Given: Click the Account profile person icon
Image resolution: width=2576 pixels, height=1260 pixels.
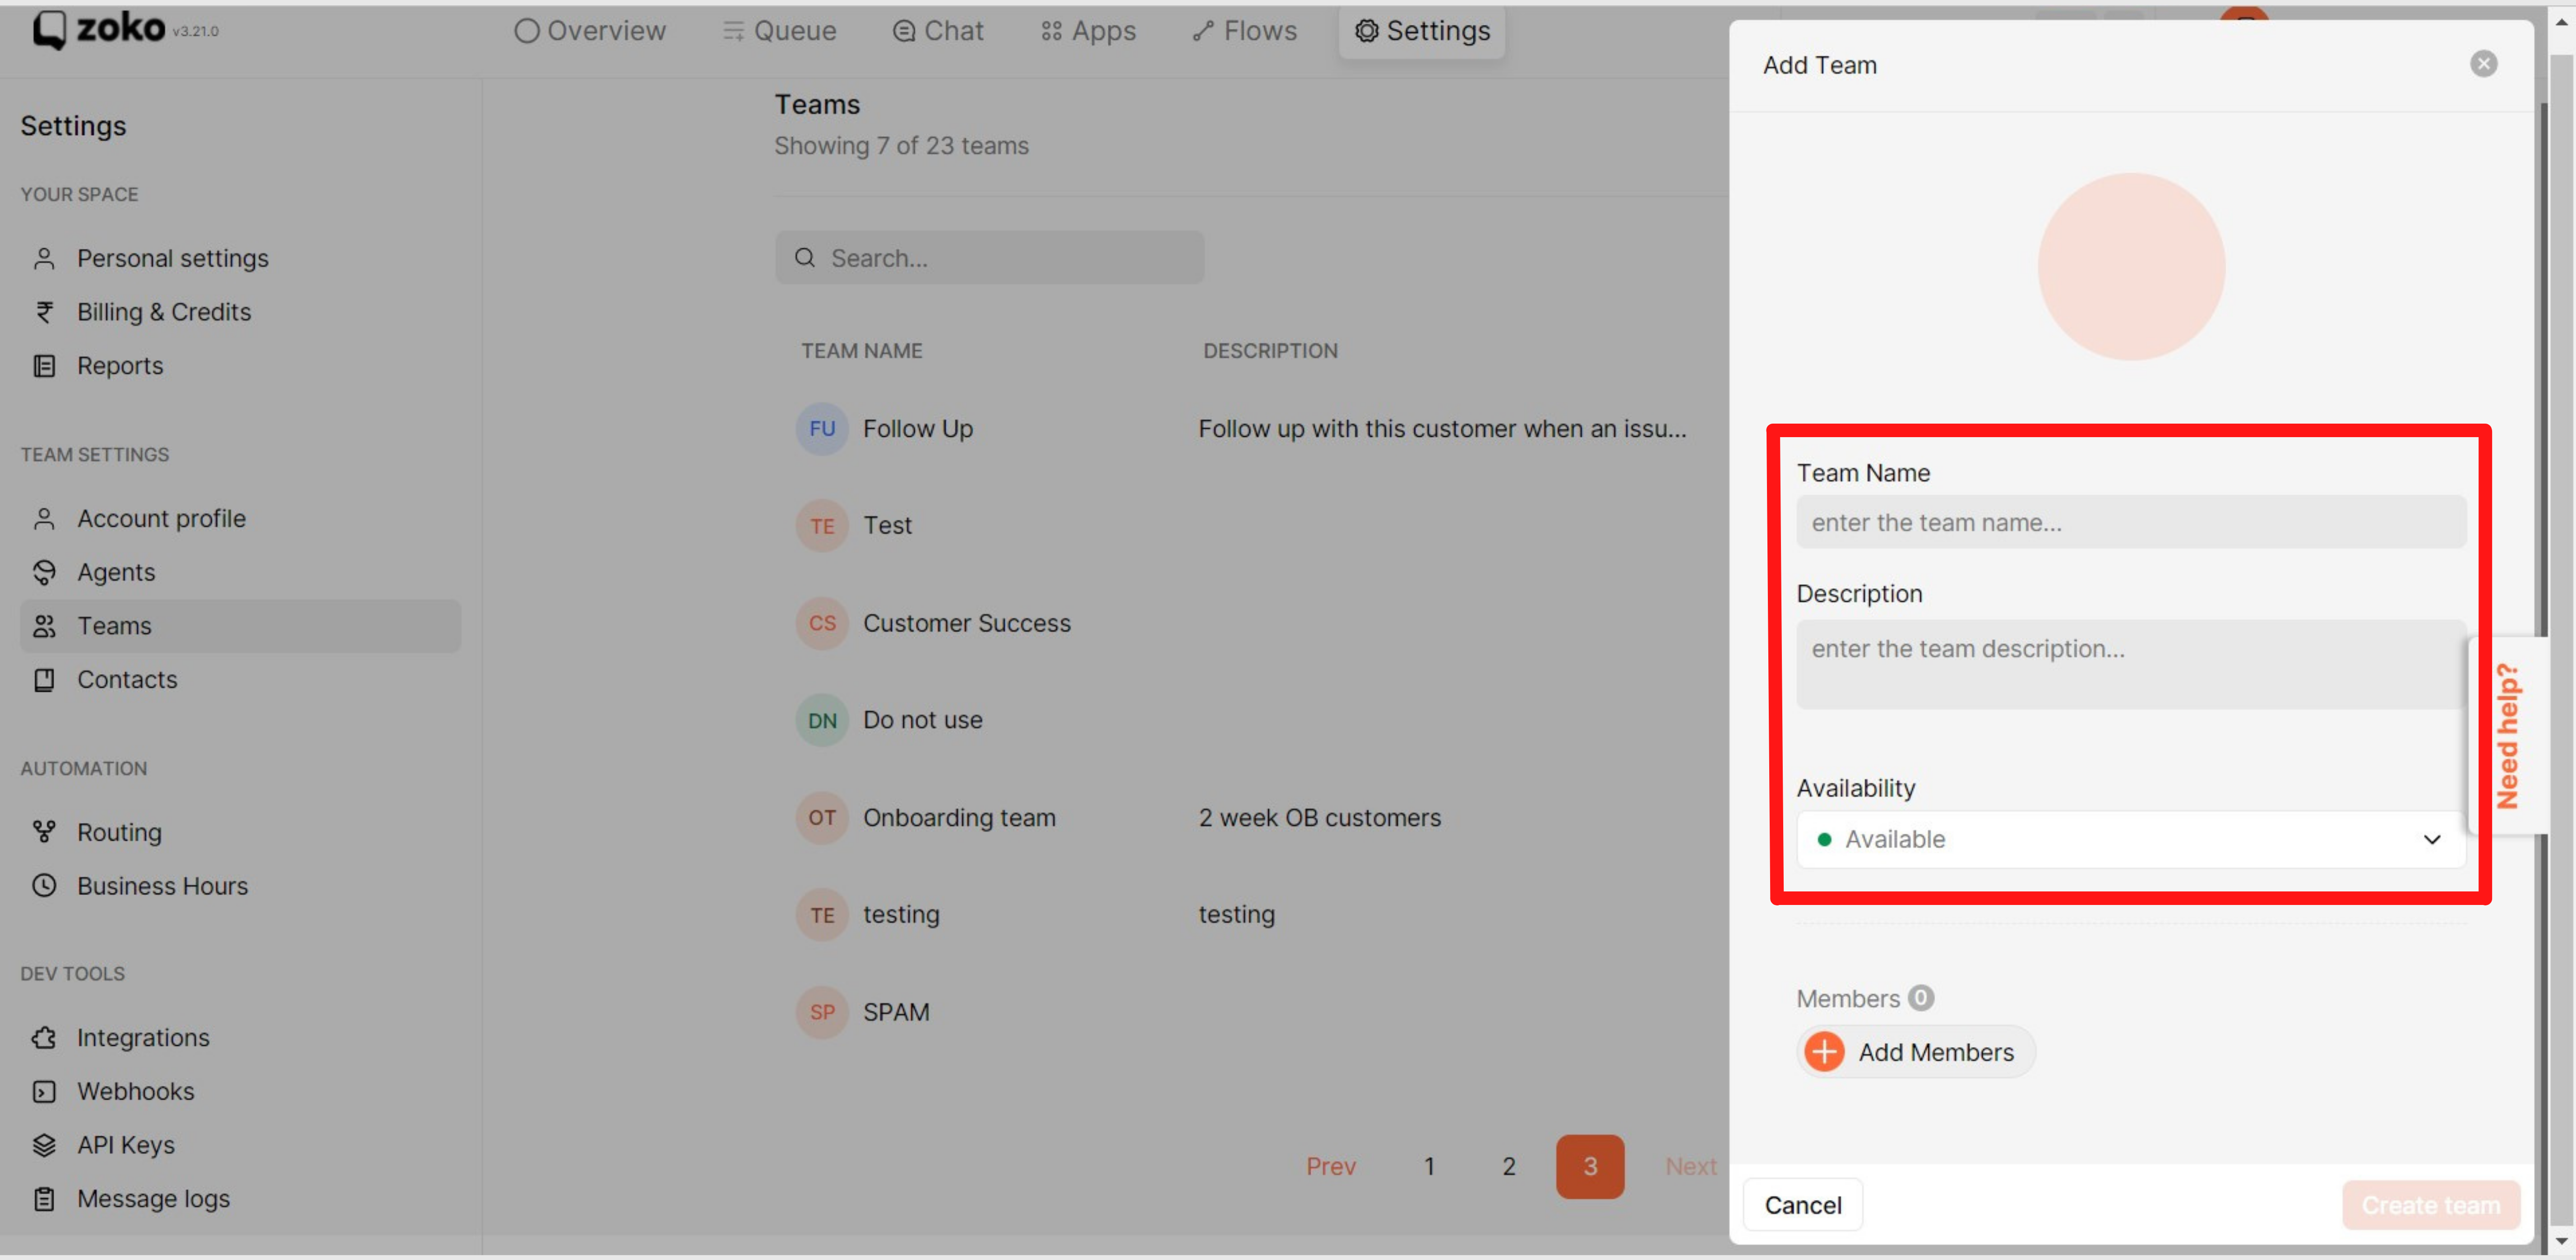Looking at the screenshot, I should (44, 519).
